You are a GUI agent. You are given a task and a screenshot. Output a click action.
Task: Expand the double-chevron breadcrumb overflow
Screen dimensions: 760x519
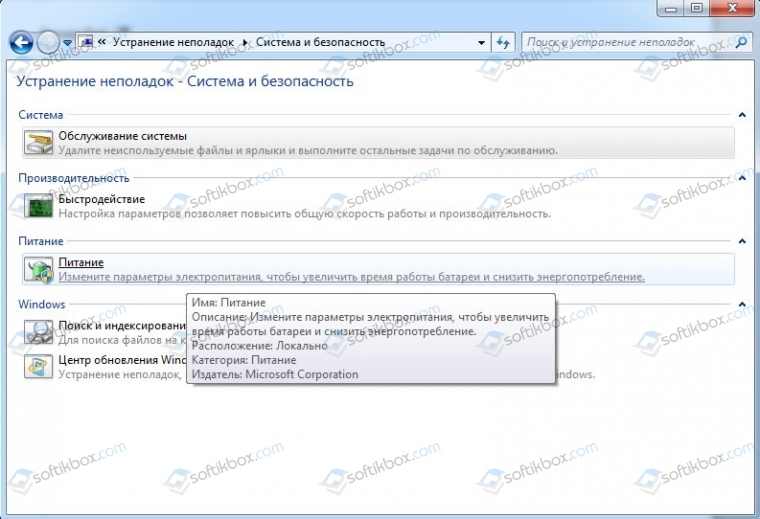(x=102, y=42)
